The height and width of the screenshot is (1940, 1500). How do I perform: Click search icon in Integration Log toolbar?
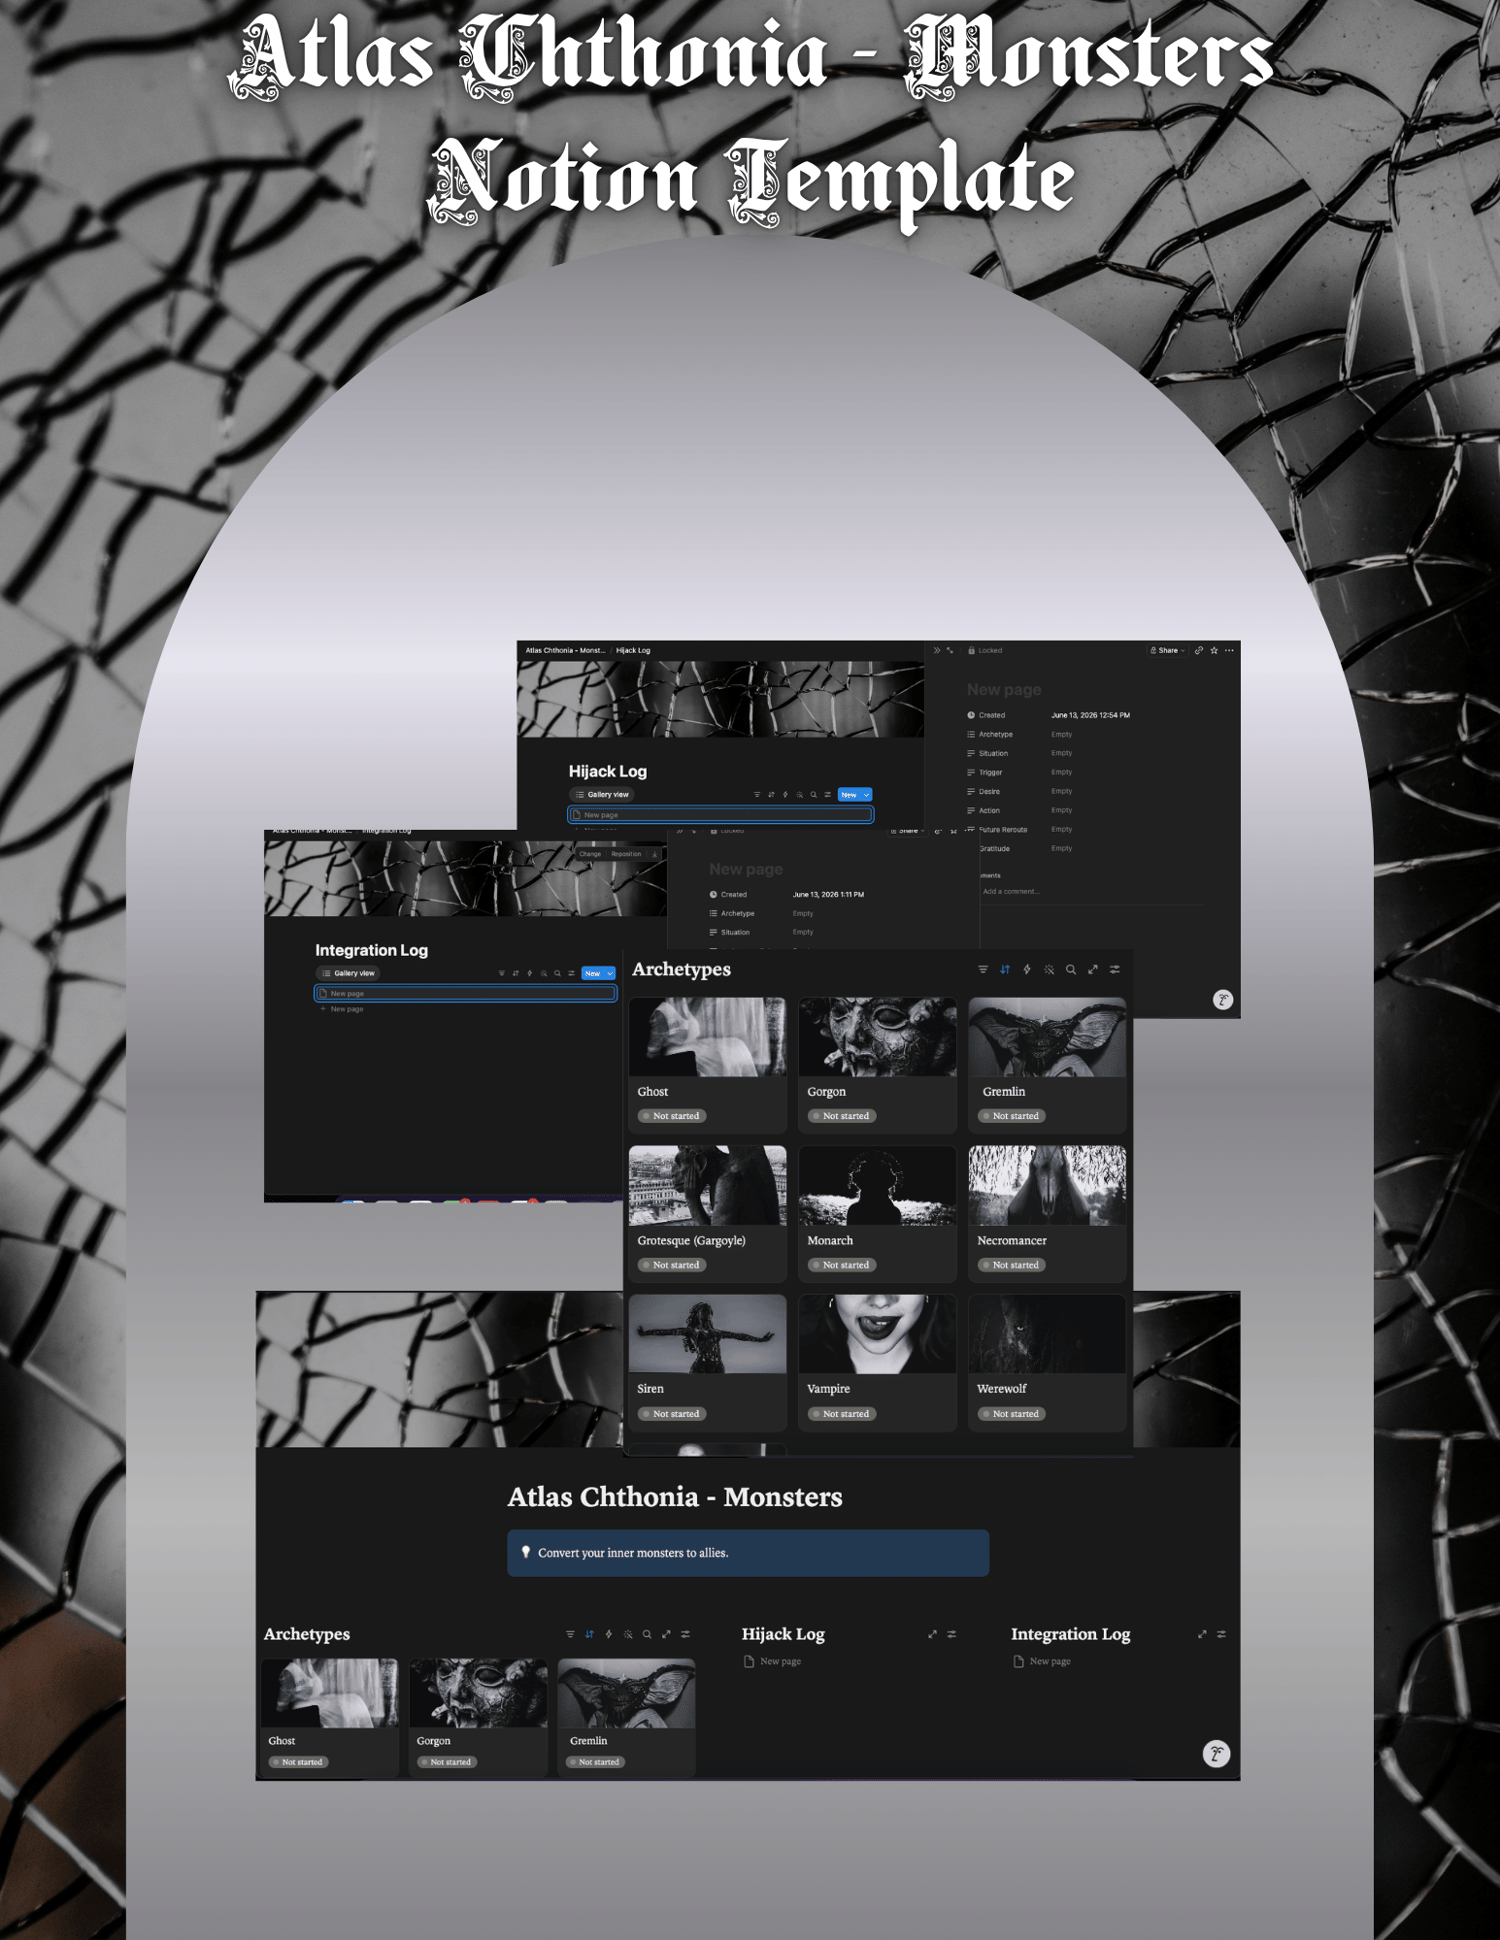pyautogui.click(x=558, y=973)
